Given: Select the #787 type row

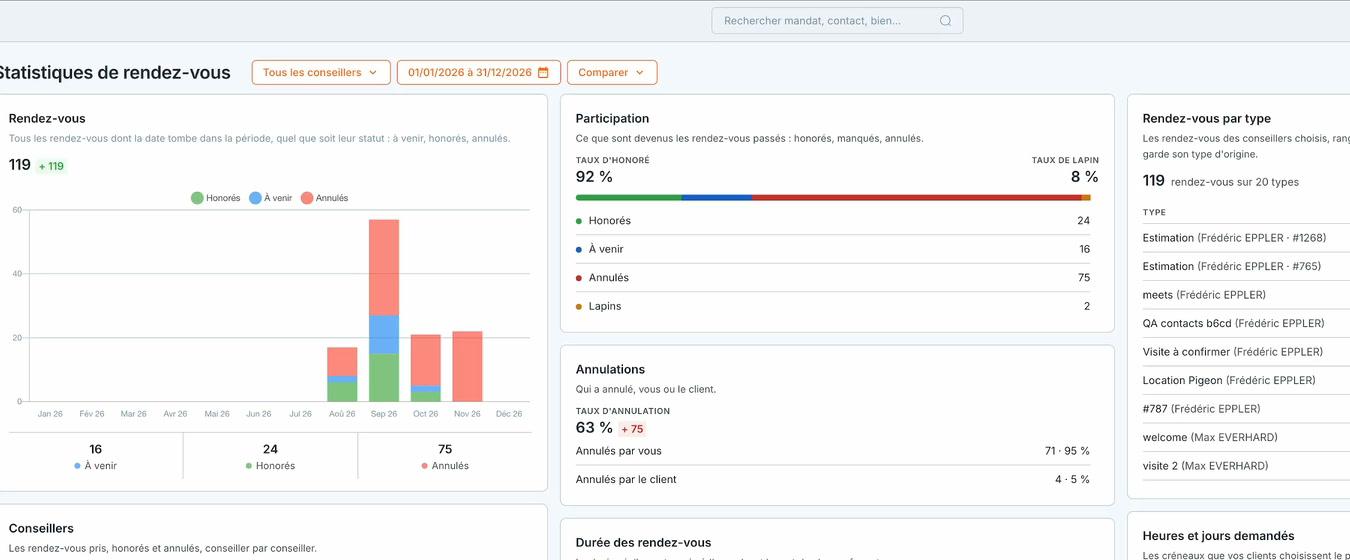Looking at the screenshot, I should pyautogui.click(x=1246, y=409).
